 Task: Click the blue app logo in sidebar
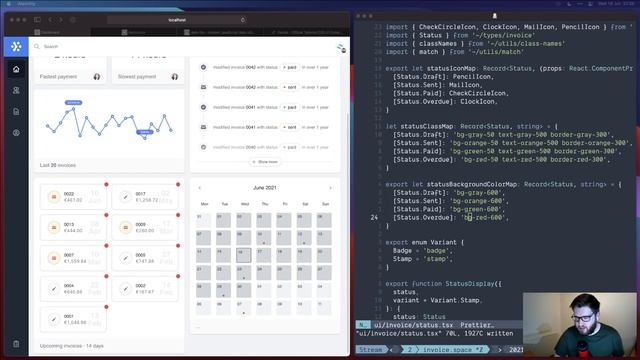(16, 47)
